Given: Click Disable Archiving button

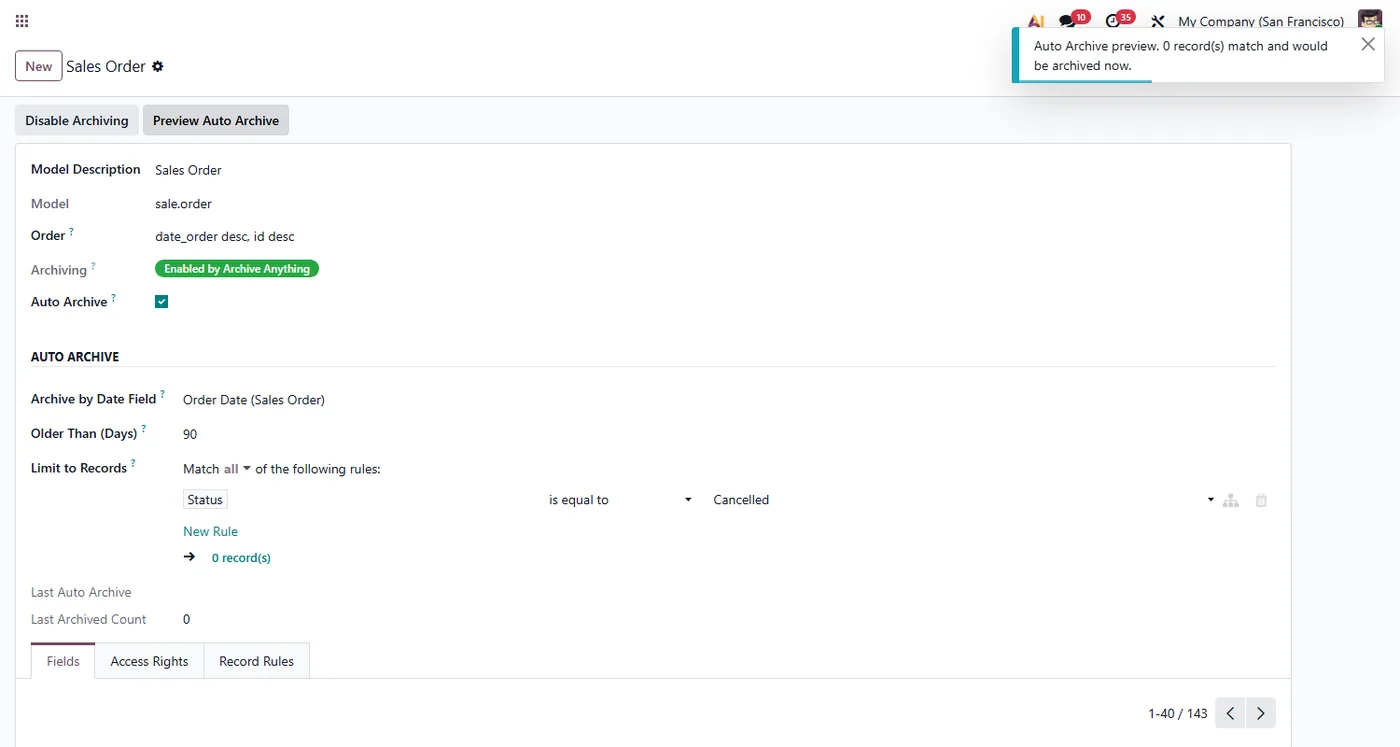Looking at the screenshot, I should pos(77,120).
